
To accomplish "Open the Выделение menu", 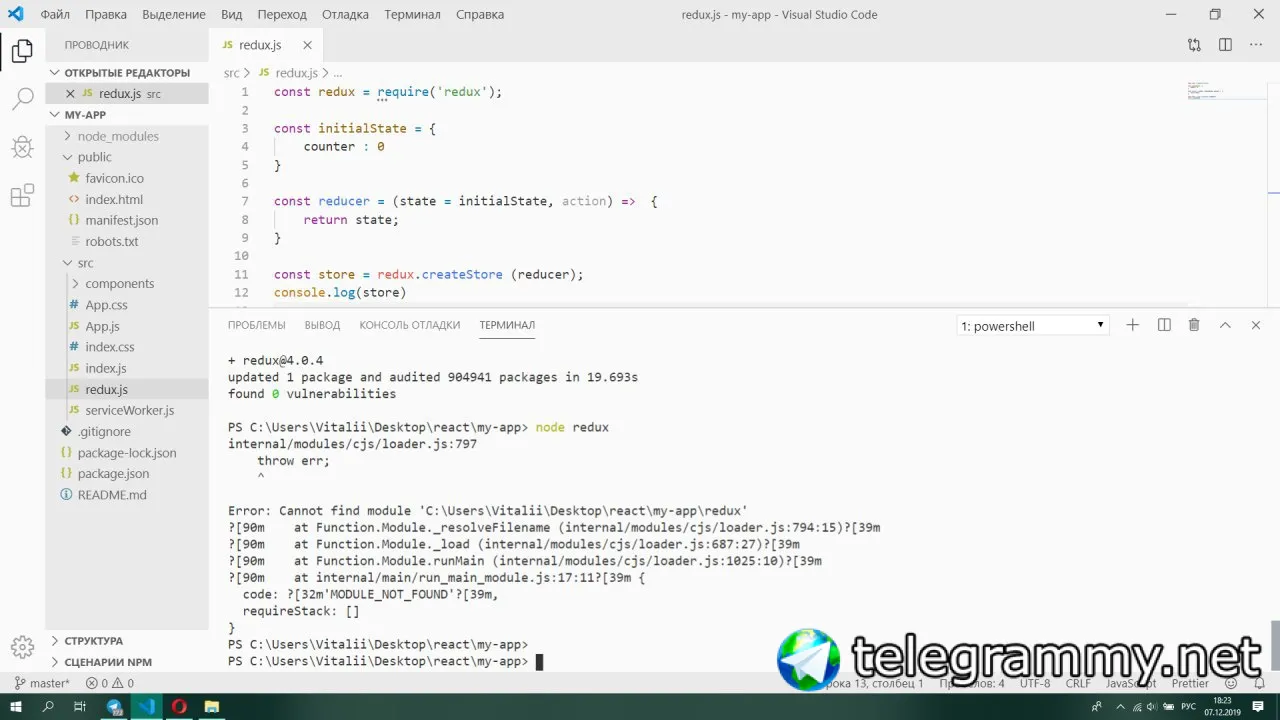I will [x=174, y=14].
